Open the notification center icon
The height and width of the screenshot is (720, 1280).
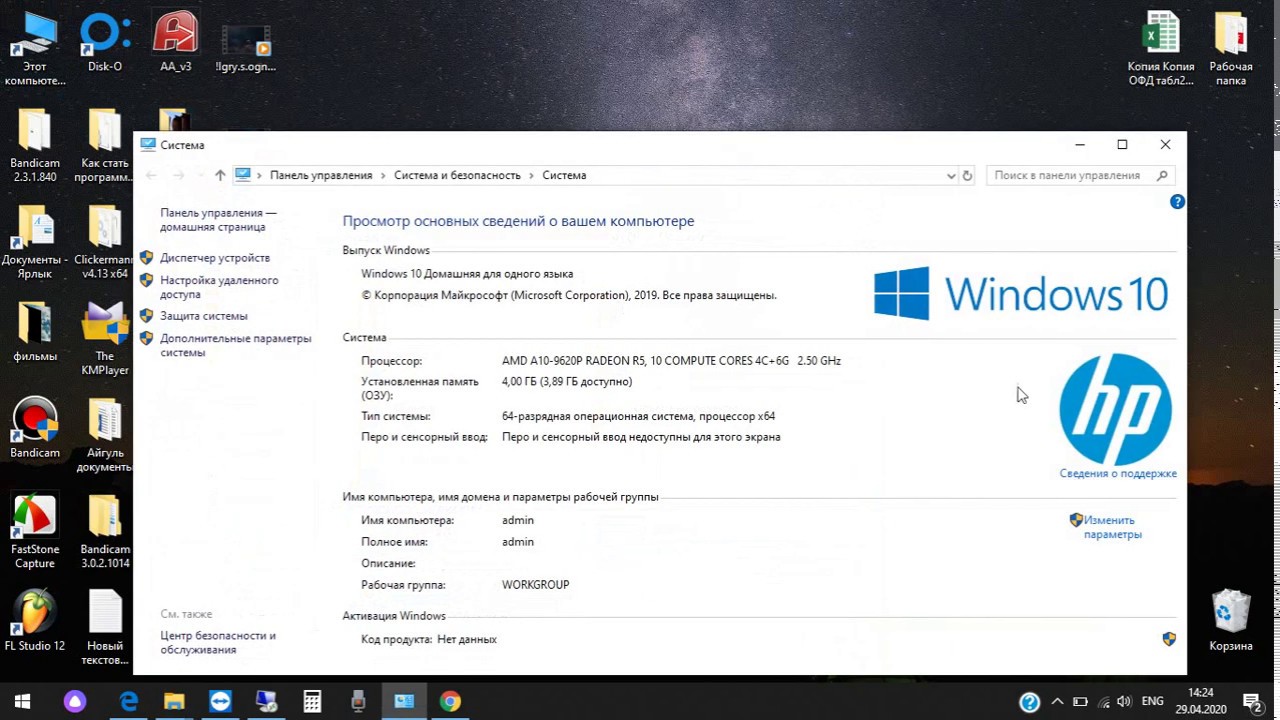[x=1252, y=701]
